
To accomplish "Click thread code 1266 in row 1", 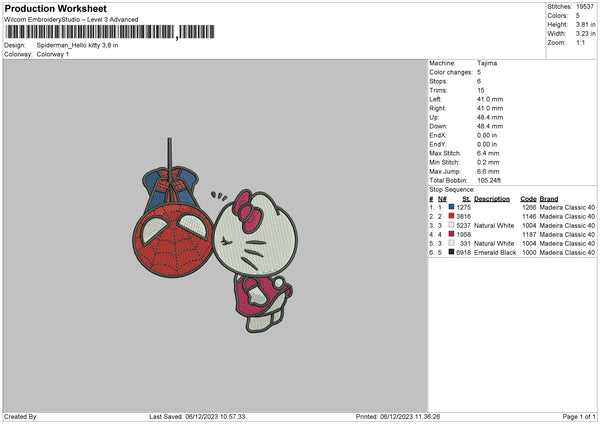I will pos(529,207).
